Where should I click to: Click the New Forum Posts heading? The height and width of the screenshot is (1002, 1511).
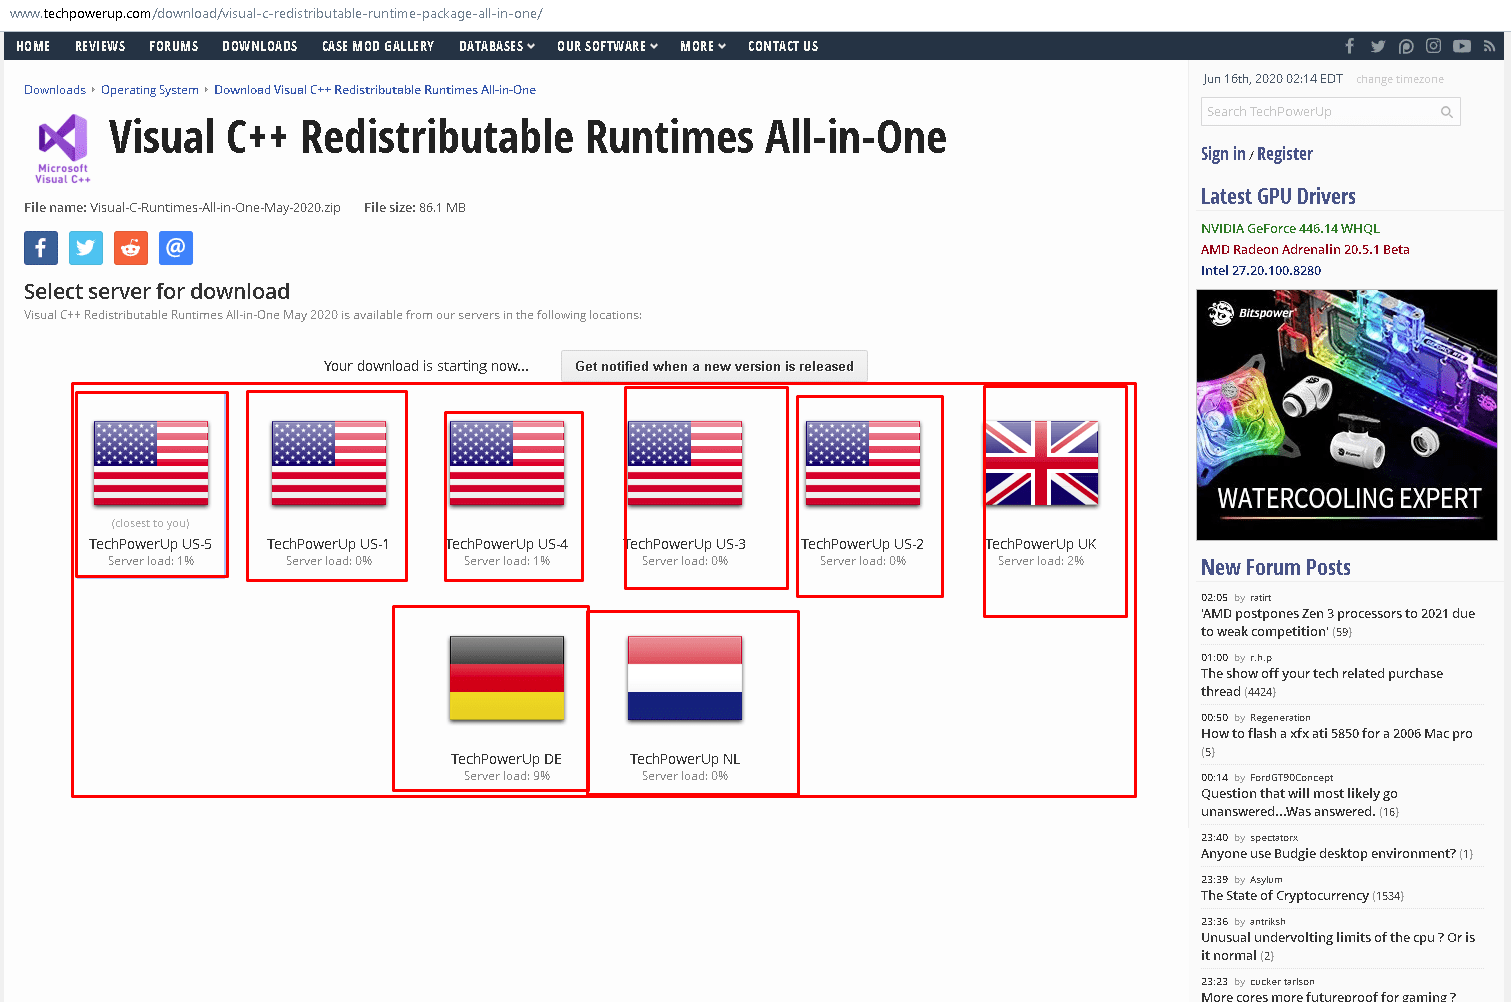coord(1276,567)
